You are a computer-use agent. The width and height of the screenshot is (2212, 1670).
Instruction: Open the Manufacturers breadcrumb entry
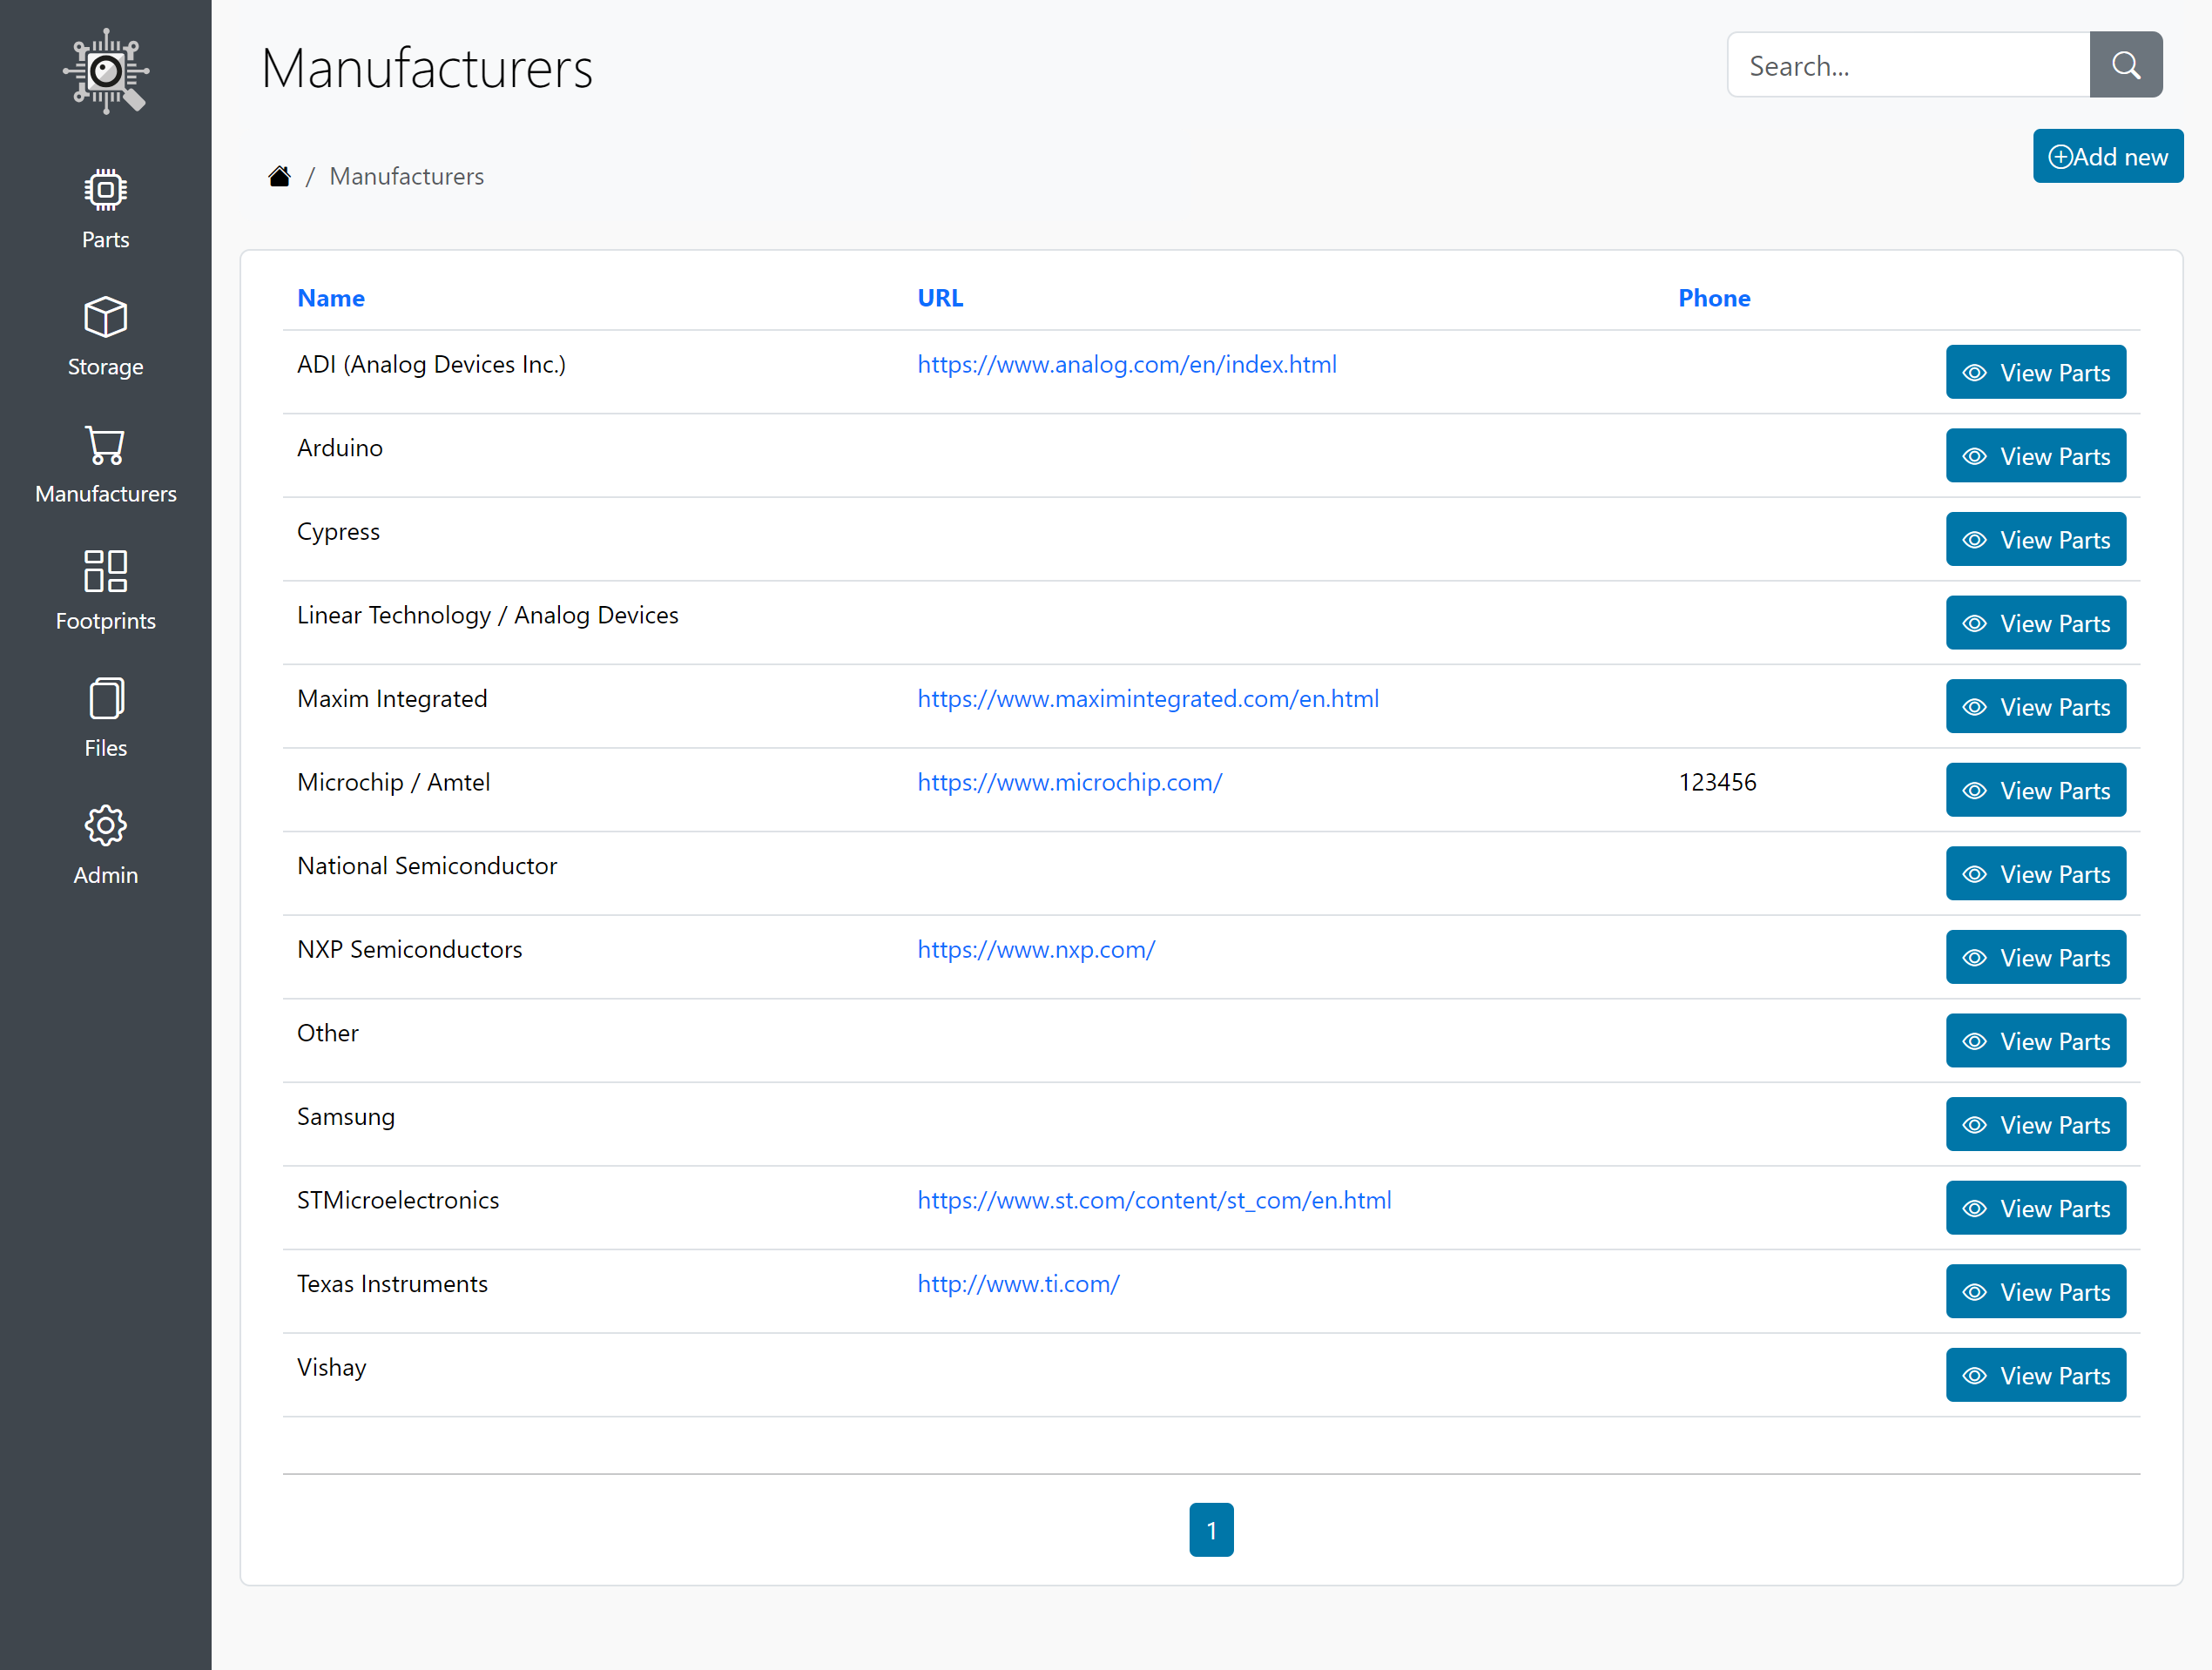pos(406,175)
